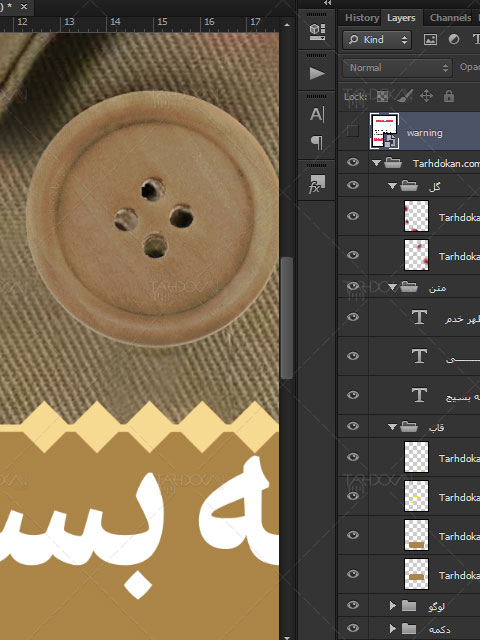Collapse the متن group
480x640 pixels.
[392, 288]
